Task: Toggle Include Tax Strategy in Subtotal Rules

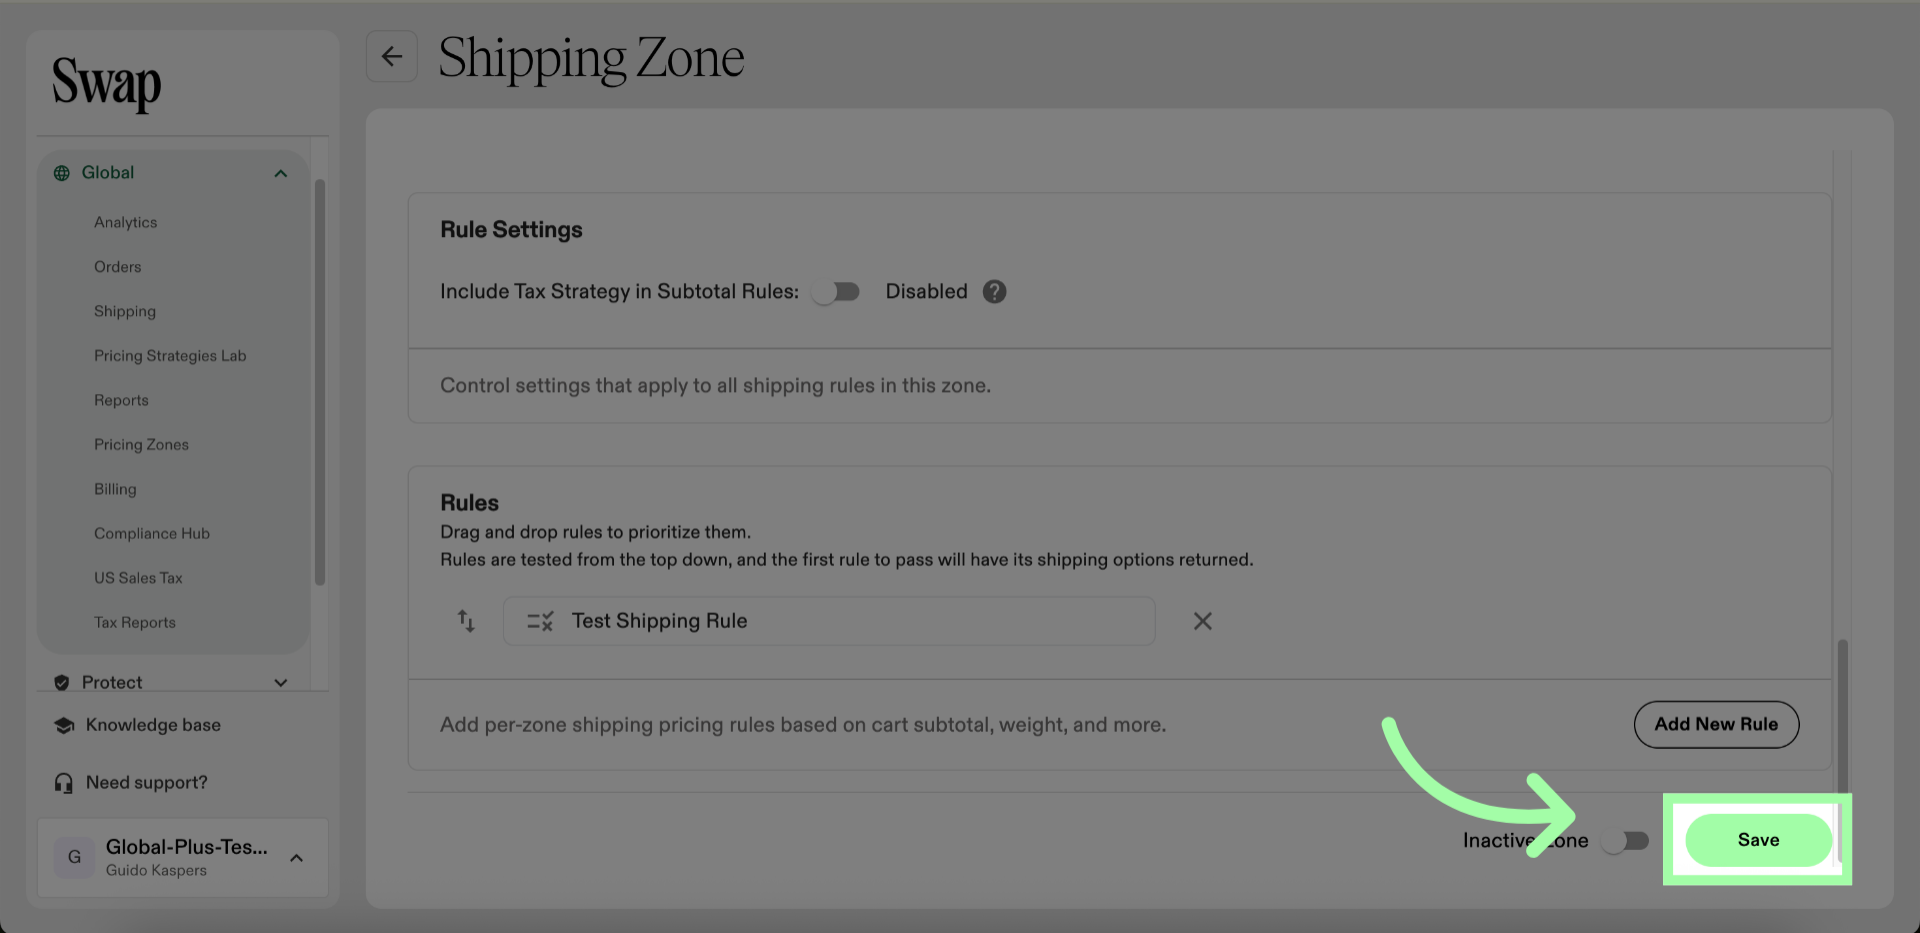Action: [x=836, y=292]
